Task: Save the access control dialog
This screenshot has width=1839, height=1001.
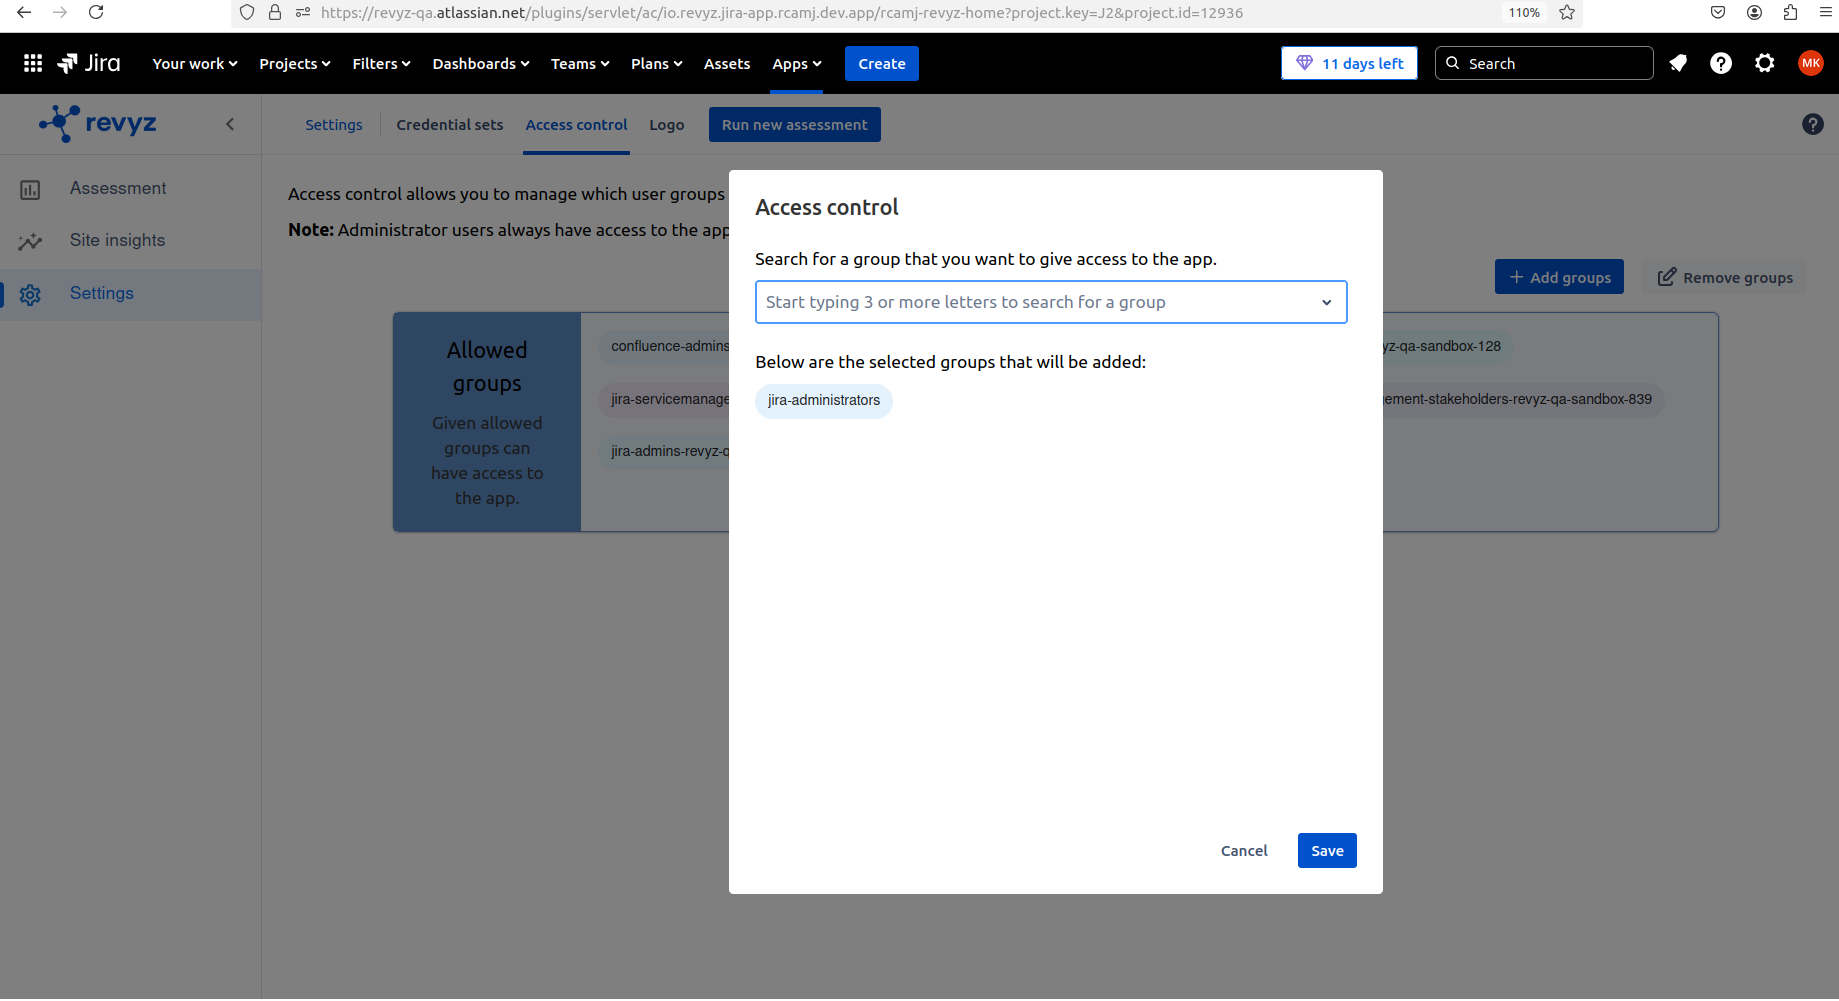Action: pos(1327,851)
